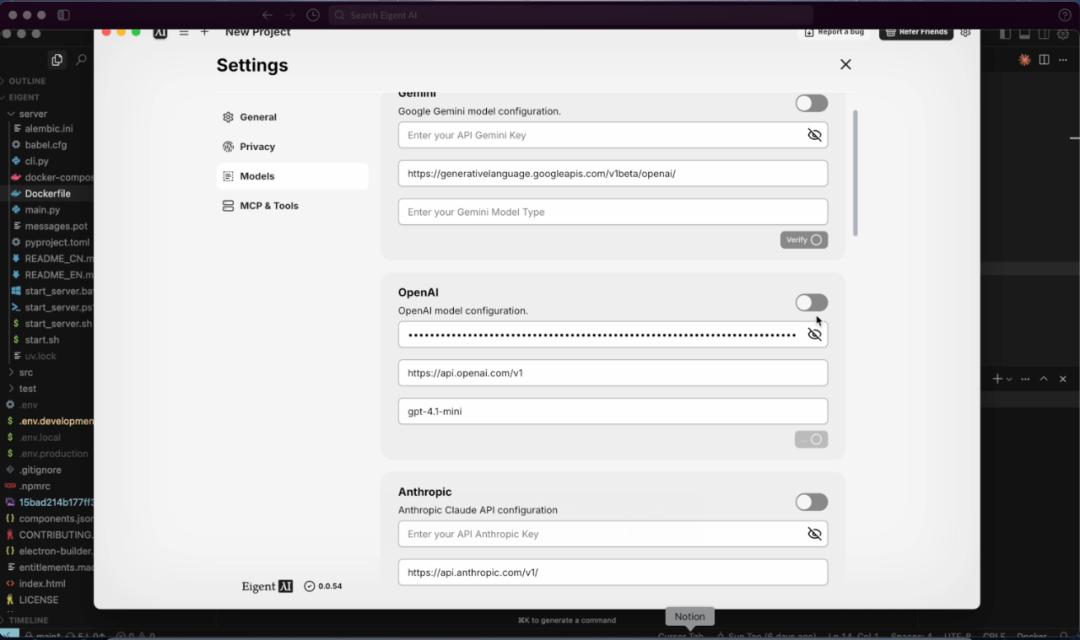Close the terminal panel
Viewport: 1080px width, 640px height.
(1063, 379)
